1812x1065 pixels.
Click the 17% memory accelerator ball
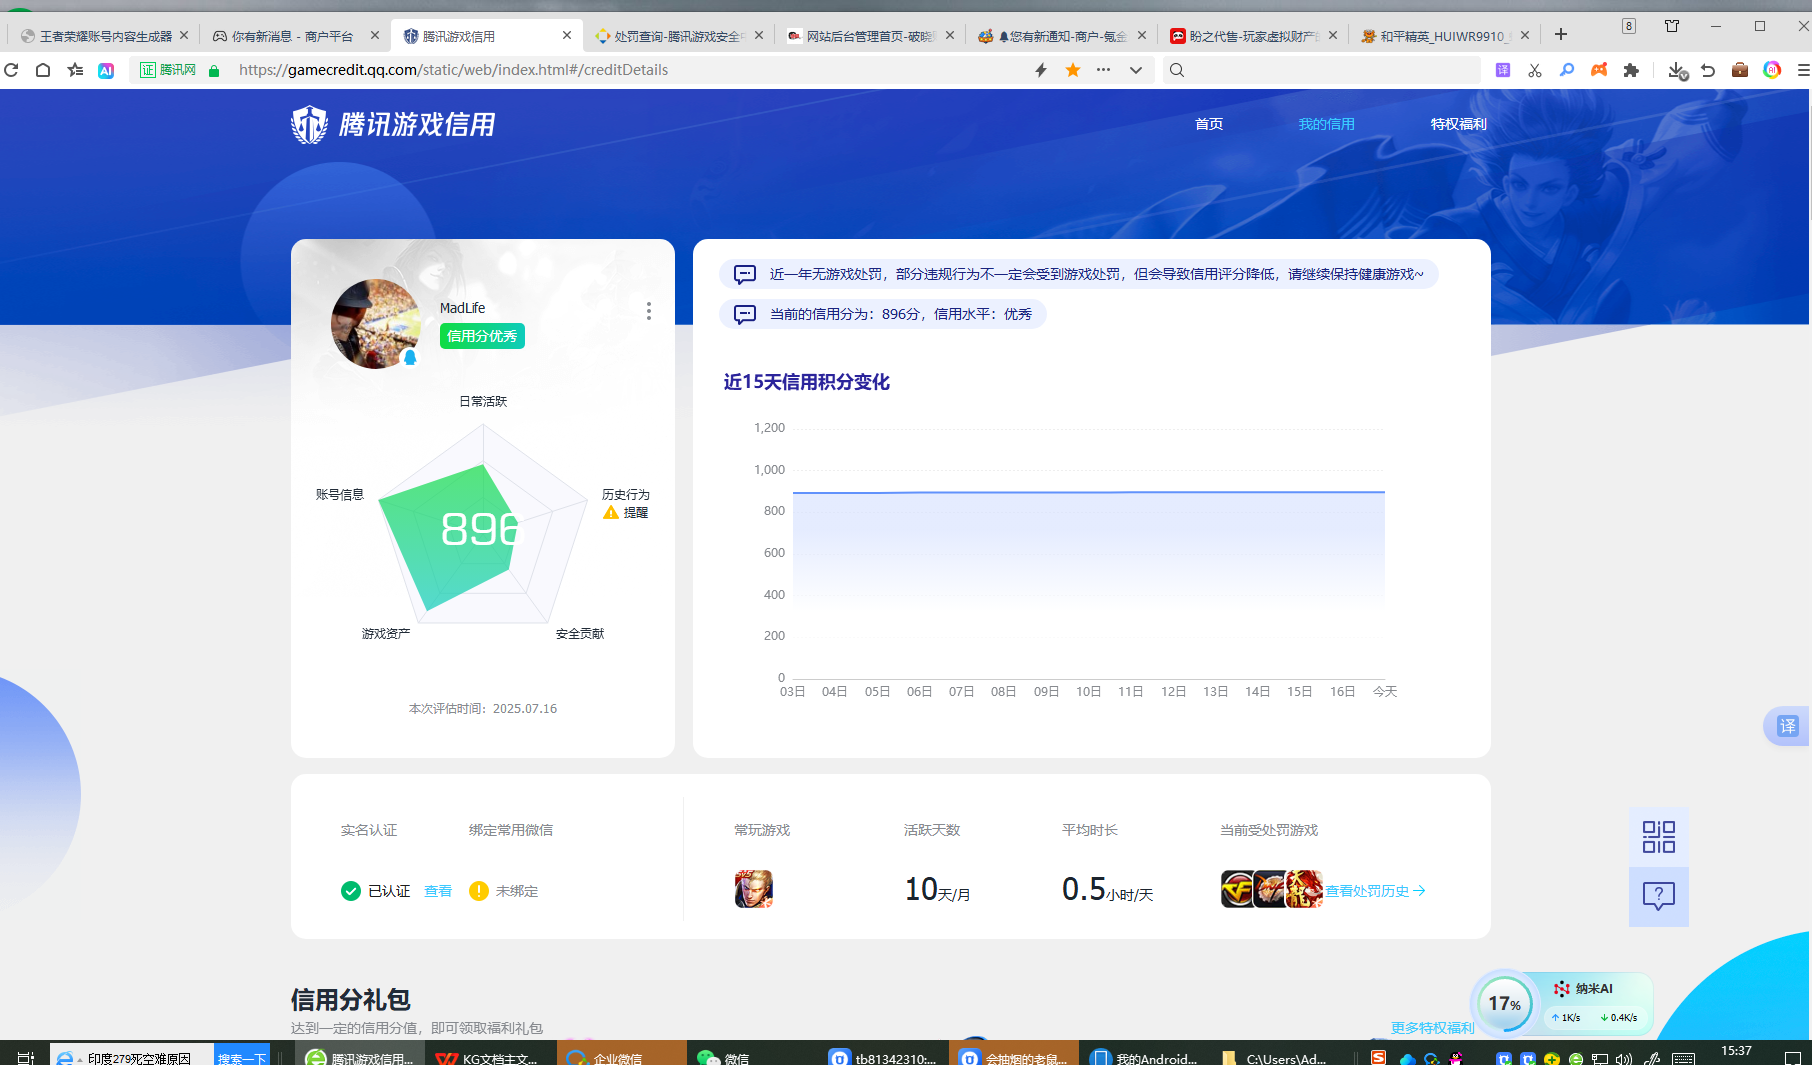(x=1504, y=1003)
